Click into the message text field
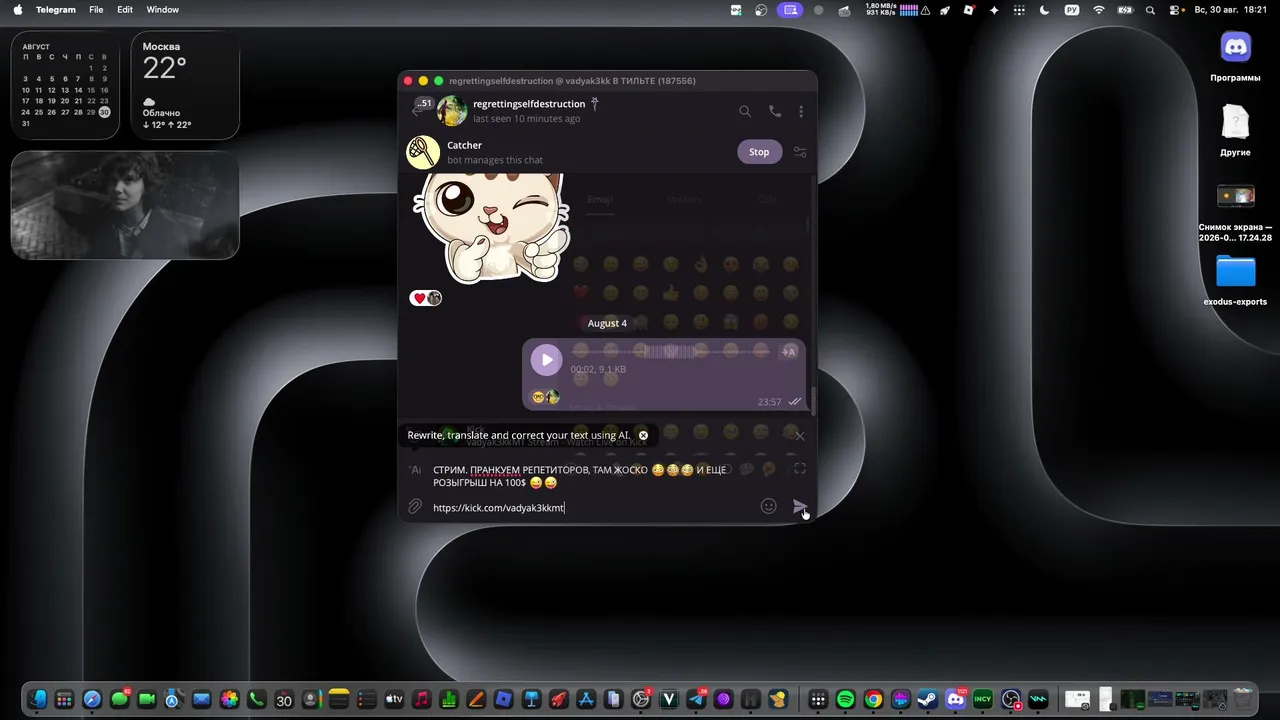 (x=590, y=488)
